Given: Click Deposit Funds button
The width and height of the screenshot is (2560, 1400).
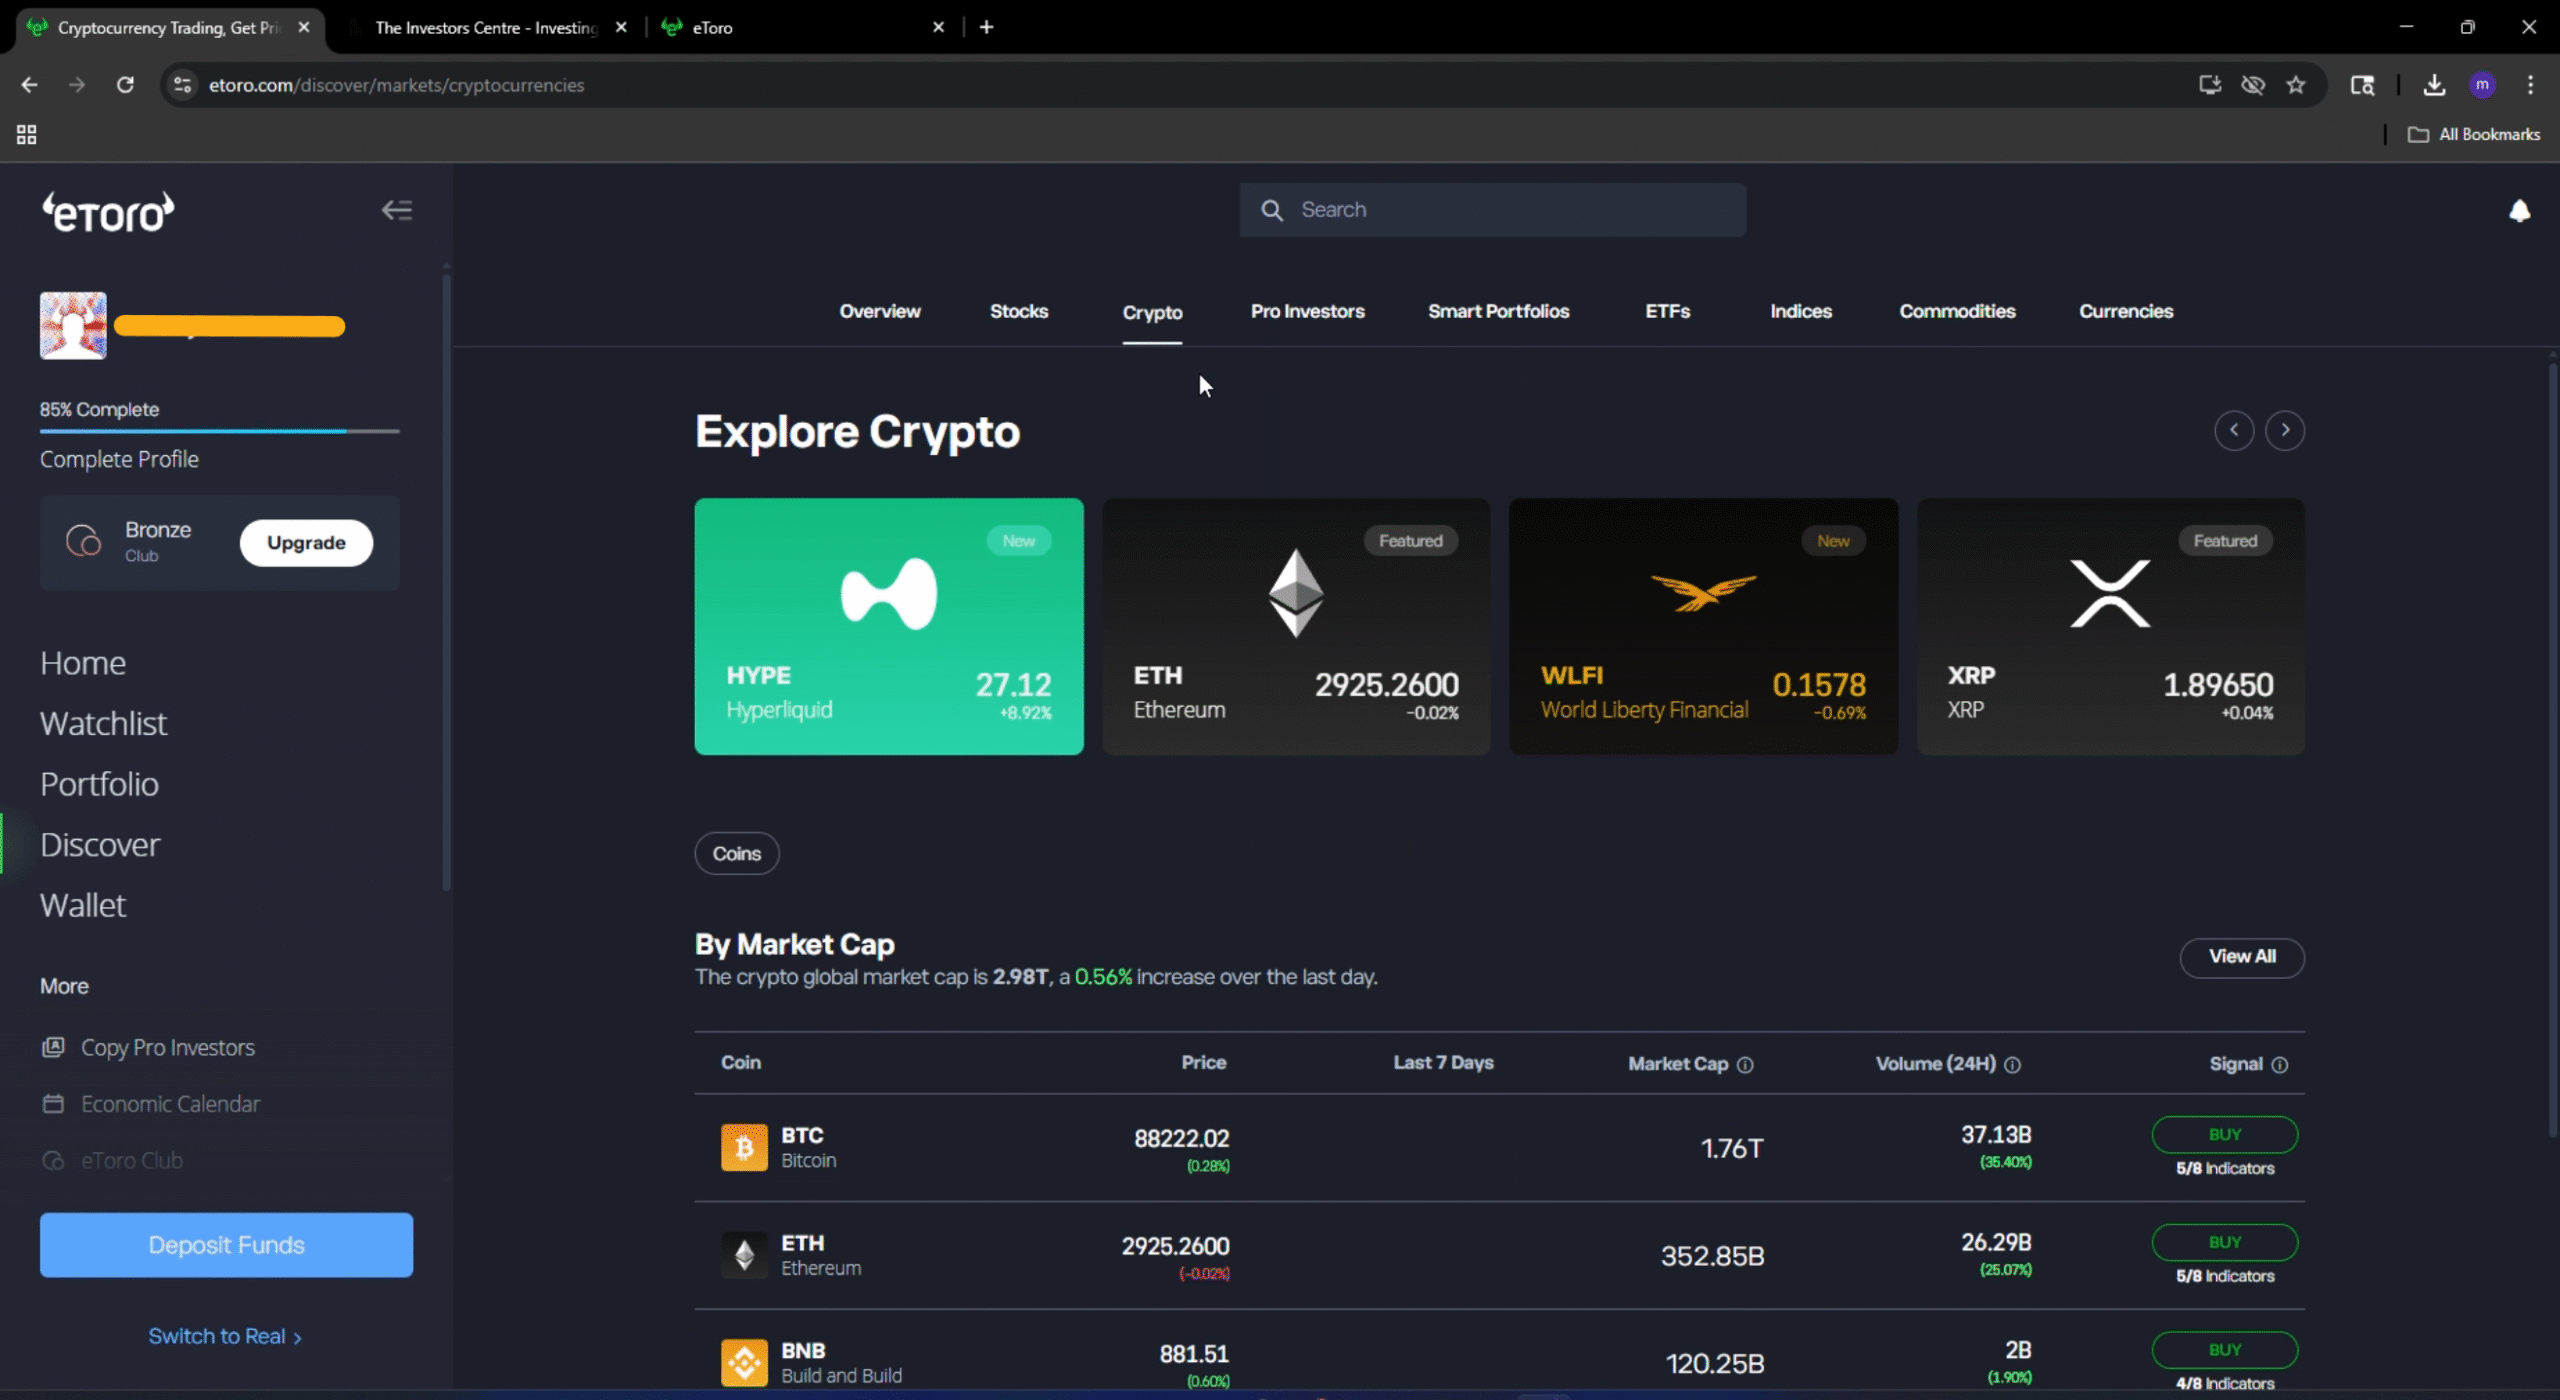Looking at the screenshot, I should point(226,1245).
